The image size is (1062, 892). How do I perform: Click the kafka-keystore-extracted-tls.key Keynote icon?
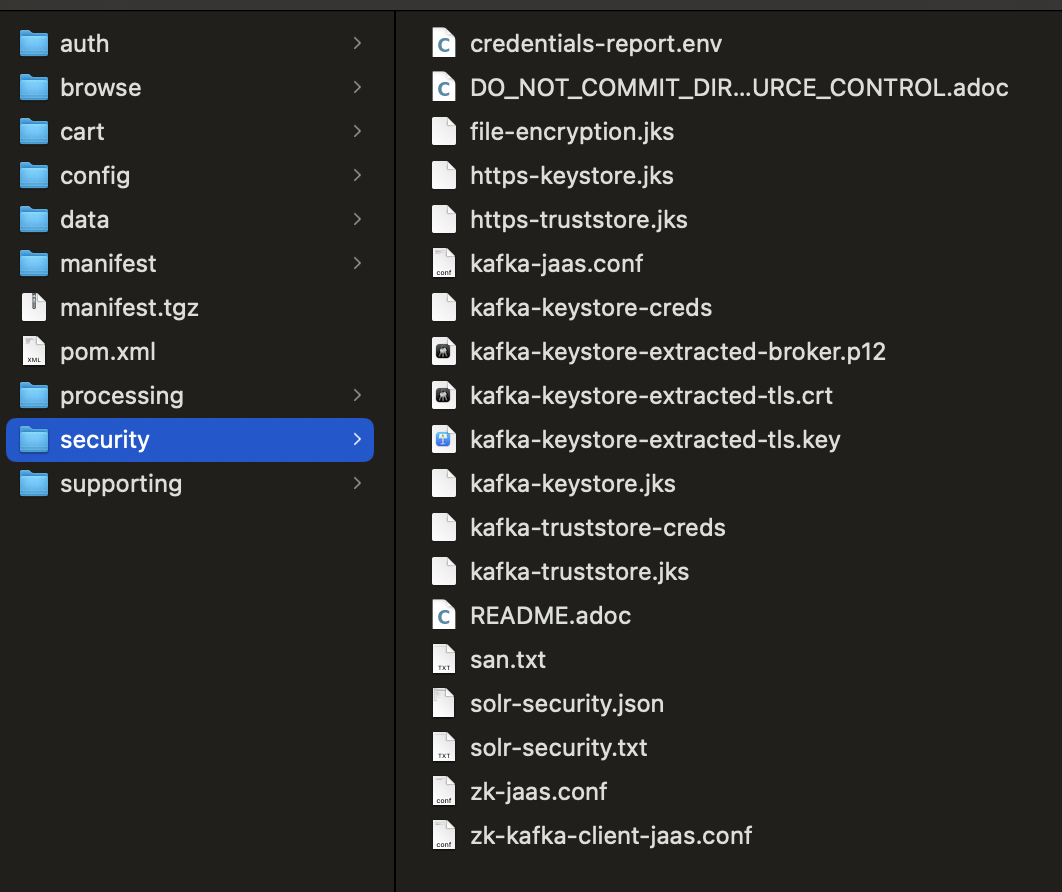tap(444, 440)
